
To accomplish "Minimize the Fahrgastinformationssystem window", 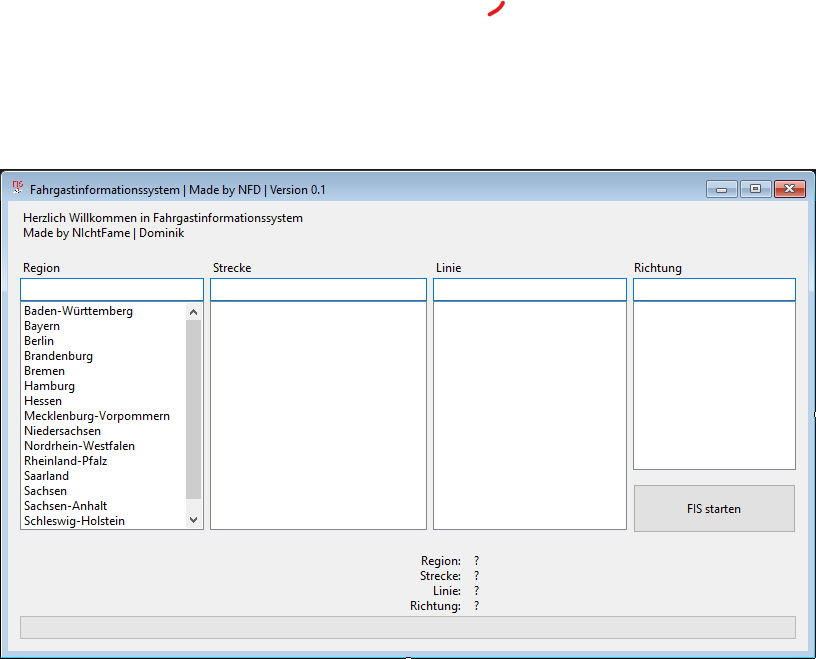I will (x=721, y=189).
